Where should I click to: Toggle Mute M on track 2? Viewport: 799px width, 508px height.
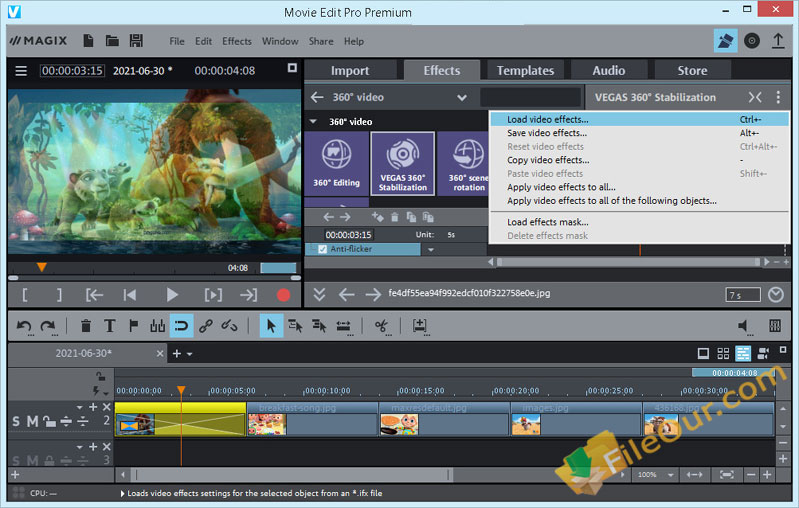click(x=32, y=421)
